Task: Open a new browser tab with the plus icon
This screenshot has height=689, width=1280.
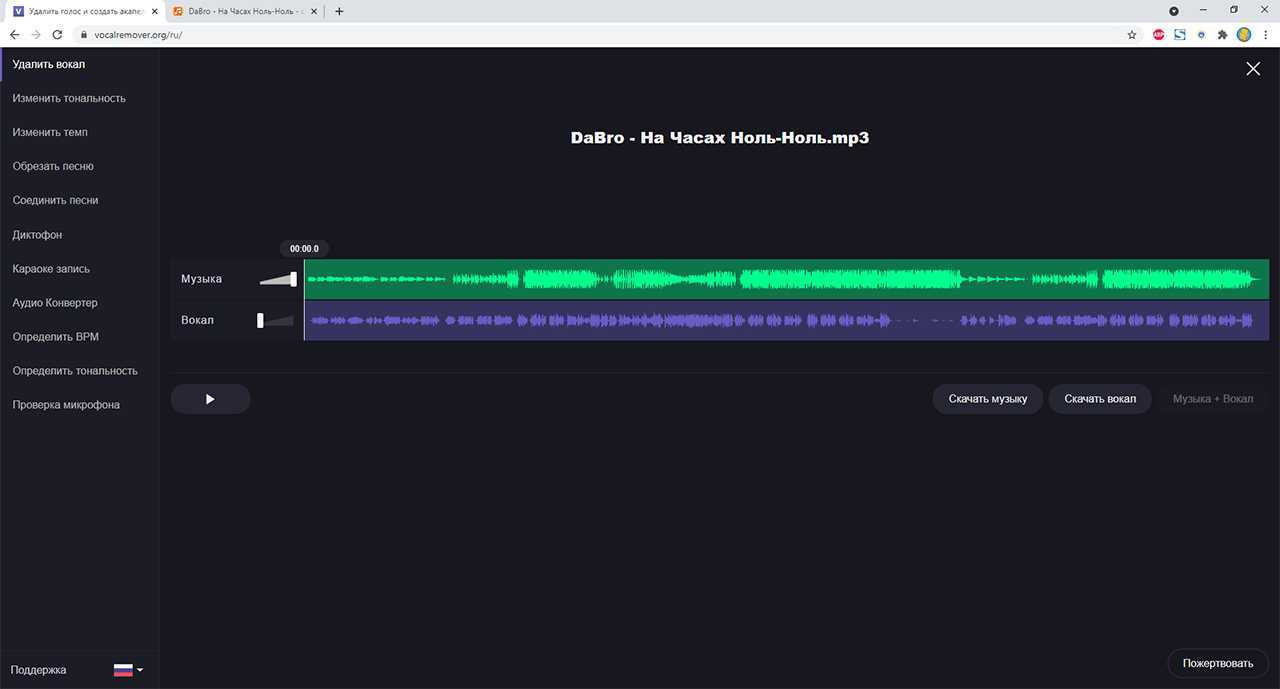Action: [339, 11]
